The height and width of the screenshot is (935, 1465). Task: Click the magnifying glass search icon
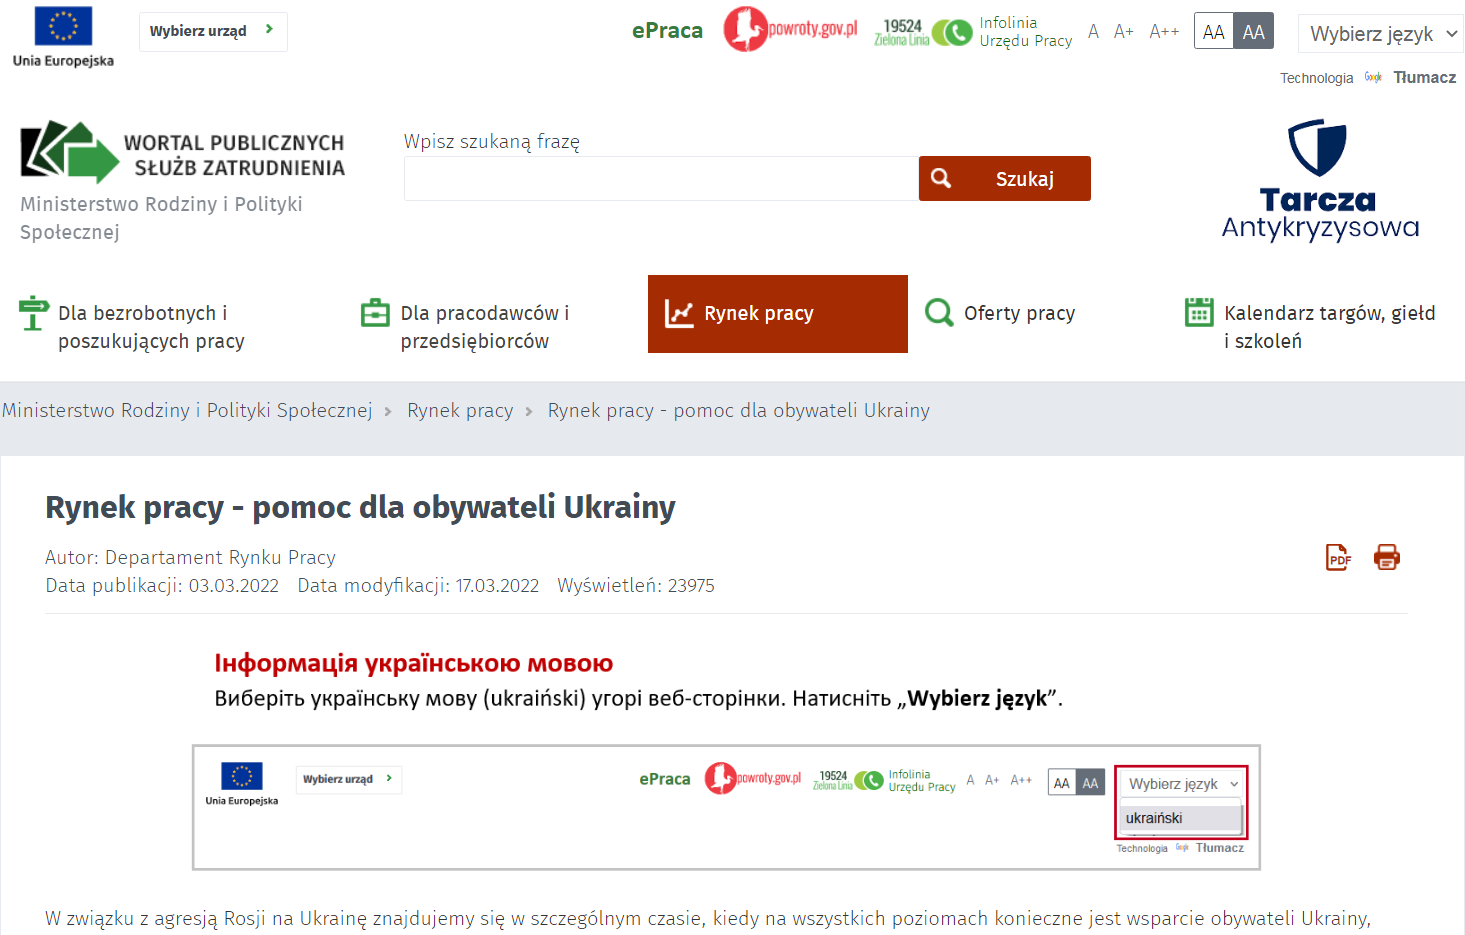coord(941,178)
